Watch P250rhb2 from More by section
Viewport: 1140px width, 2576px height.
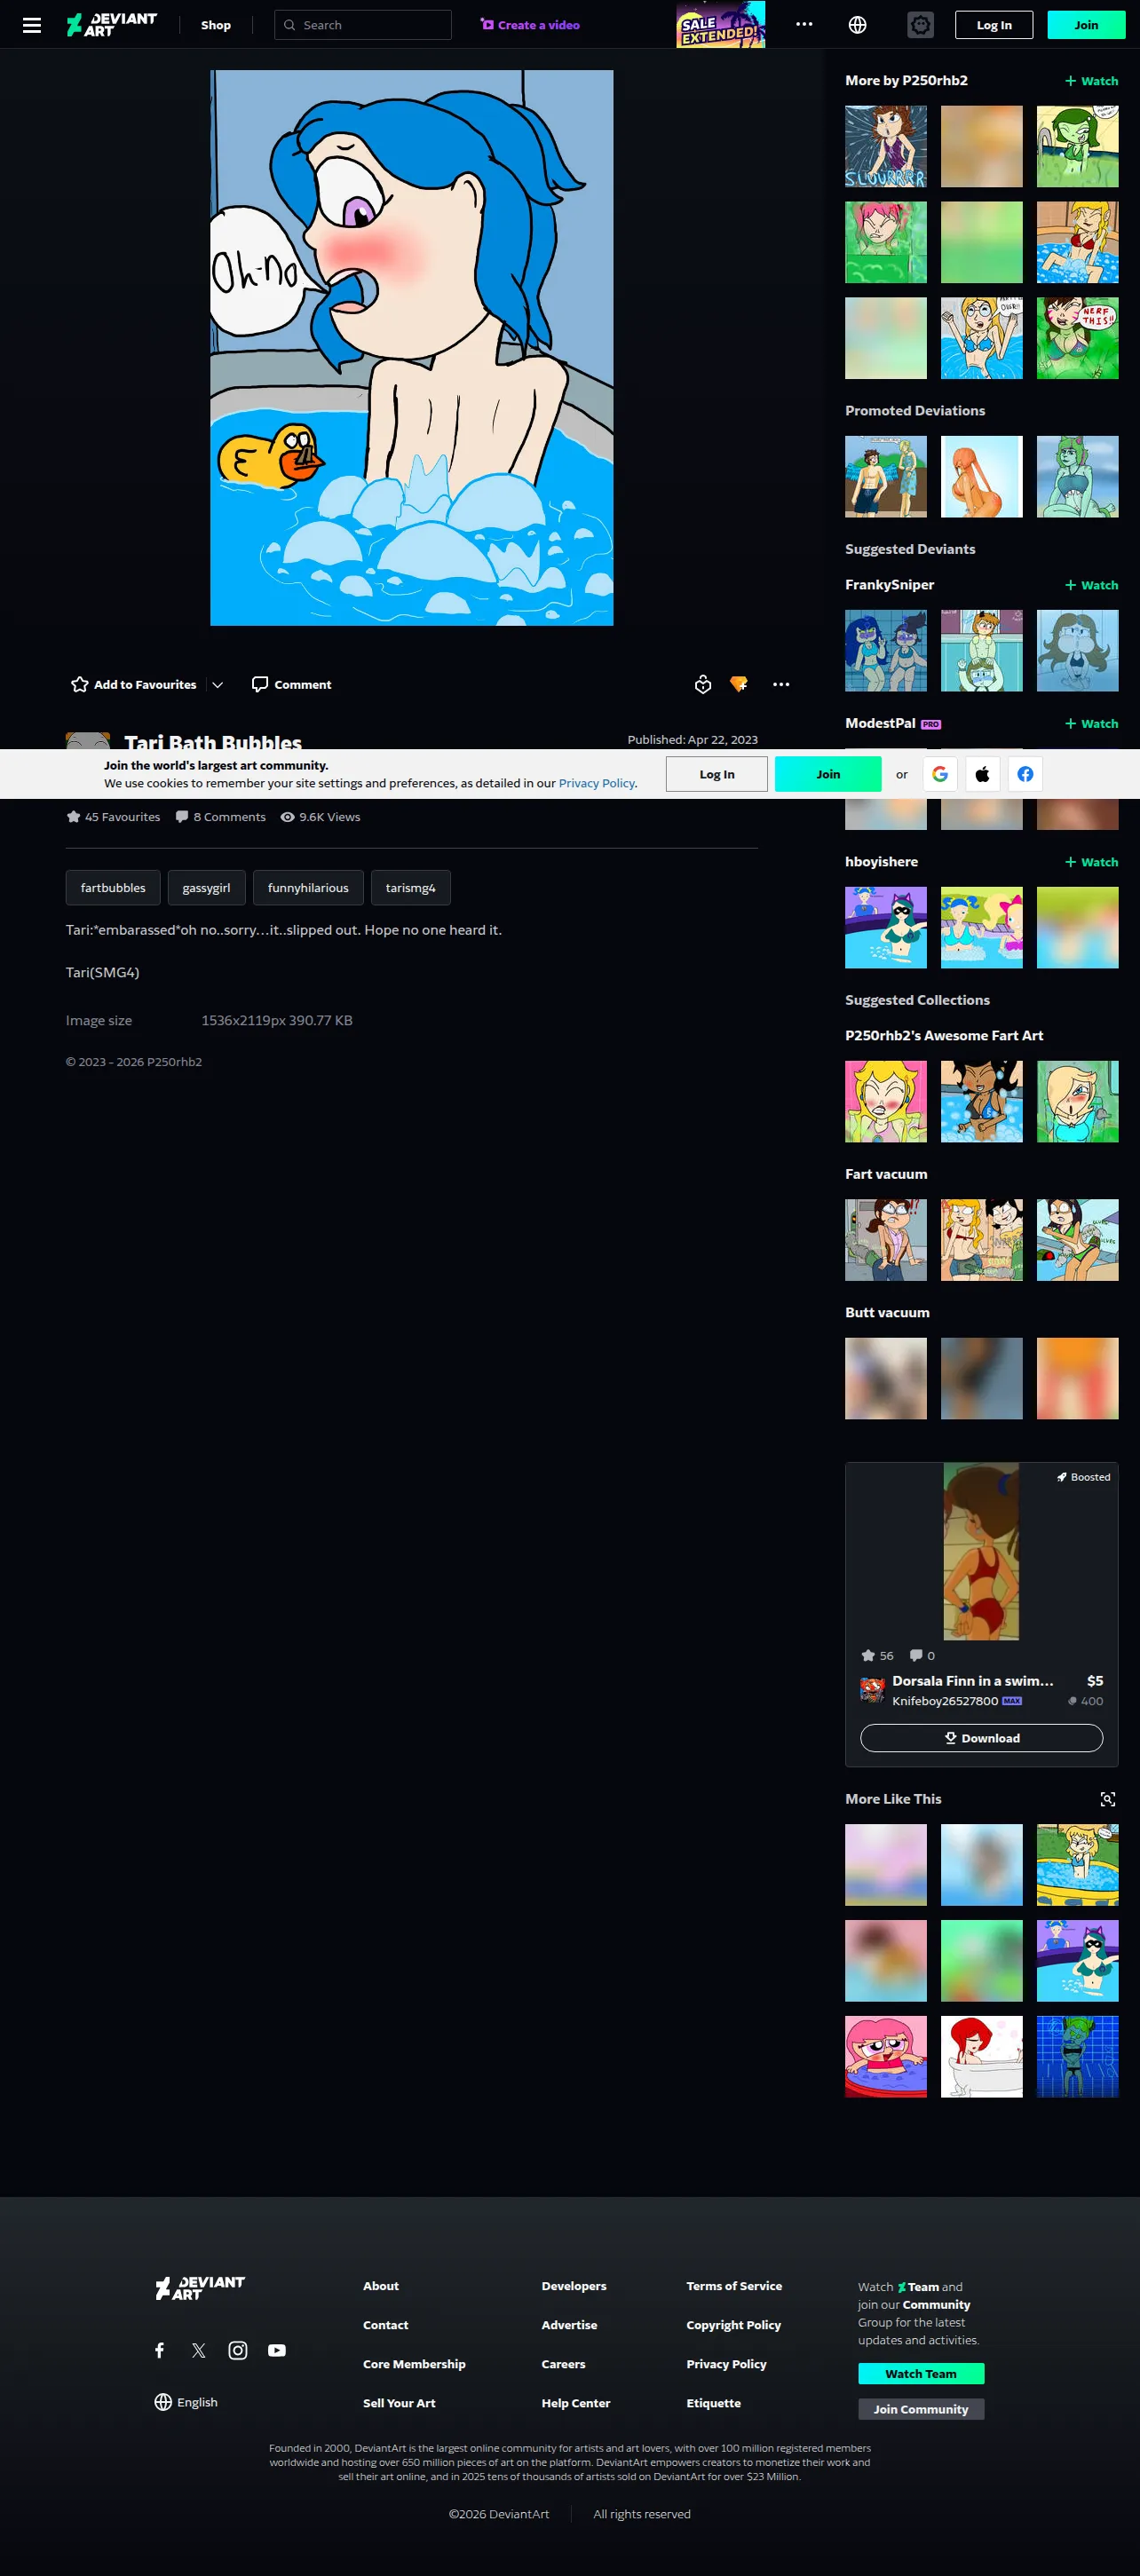coord(1092,81)
